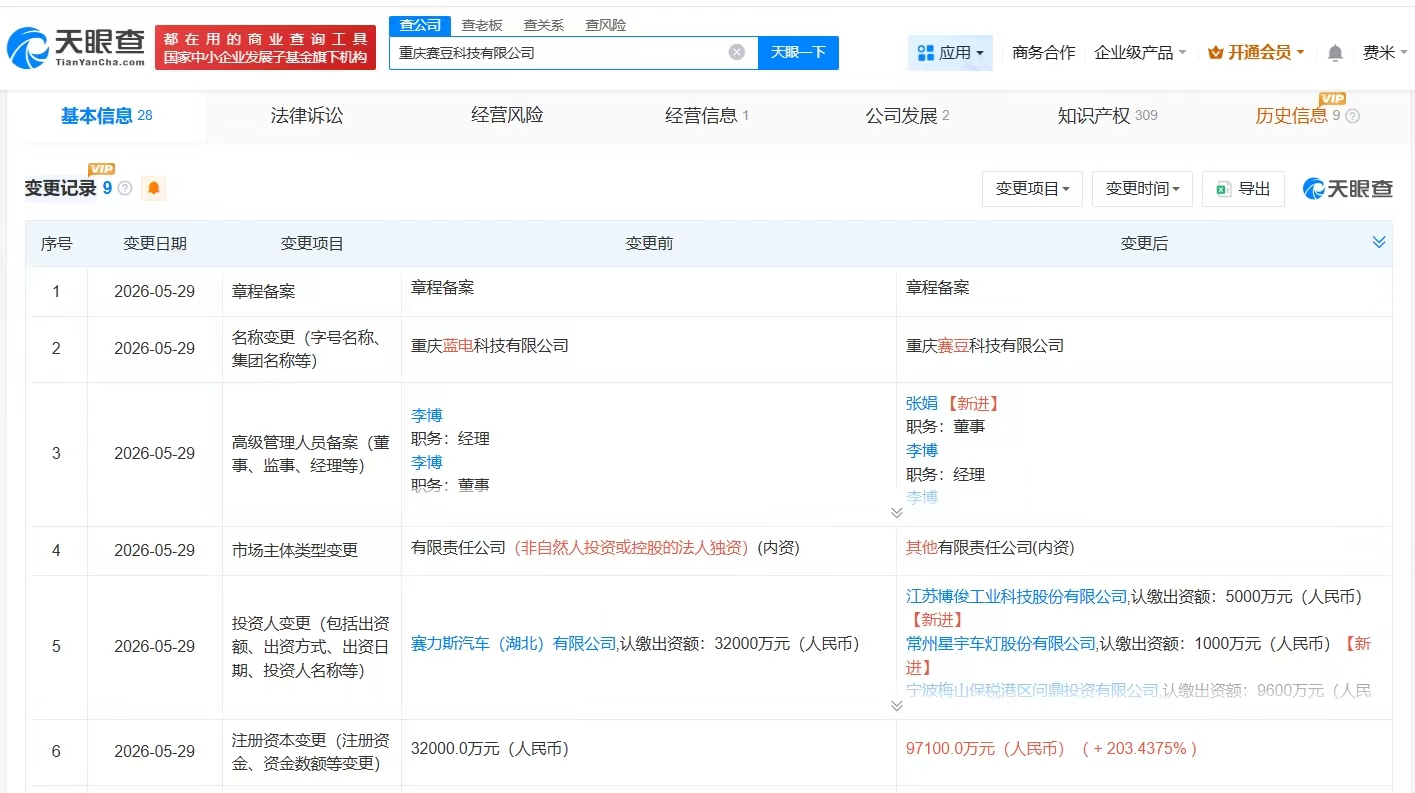Screen dimensions: 1415x793
Task: Open 商务合作 link in header
Action: (x=1043, y=52)
